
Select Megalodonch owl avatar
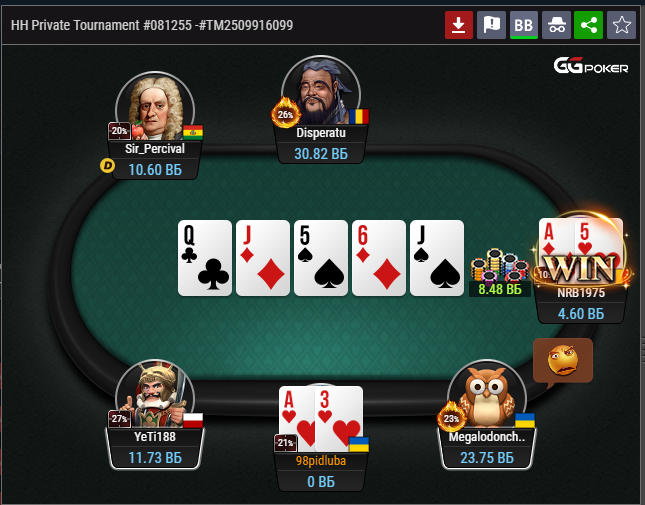point(487,395)
